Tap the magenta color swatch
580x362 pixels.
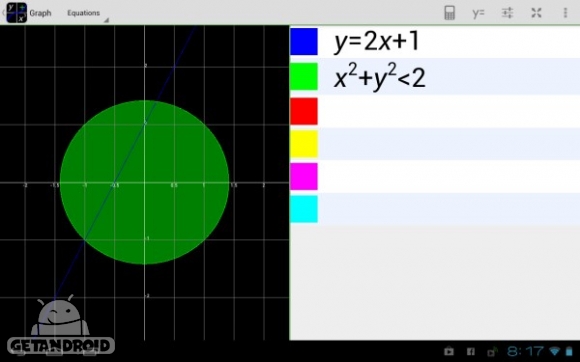[x=304, y=176]
